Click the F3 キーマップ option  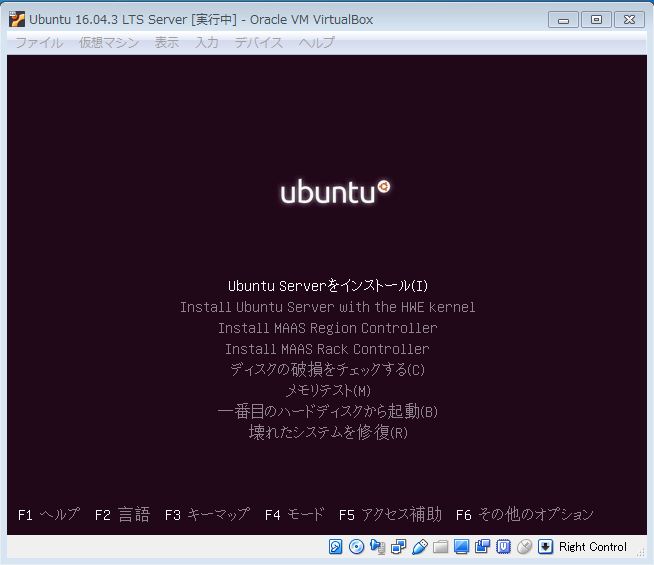[207, 514]
